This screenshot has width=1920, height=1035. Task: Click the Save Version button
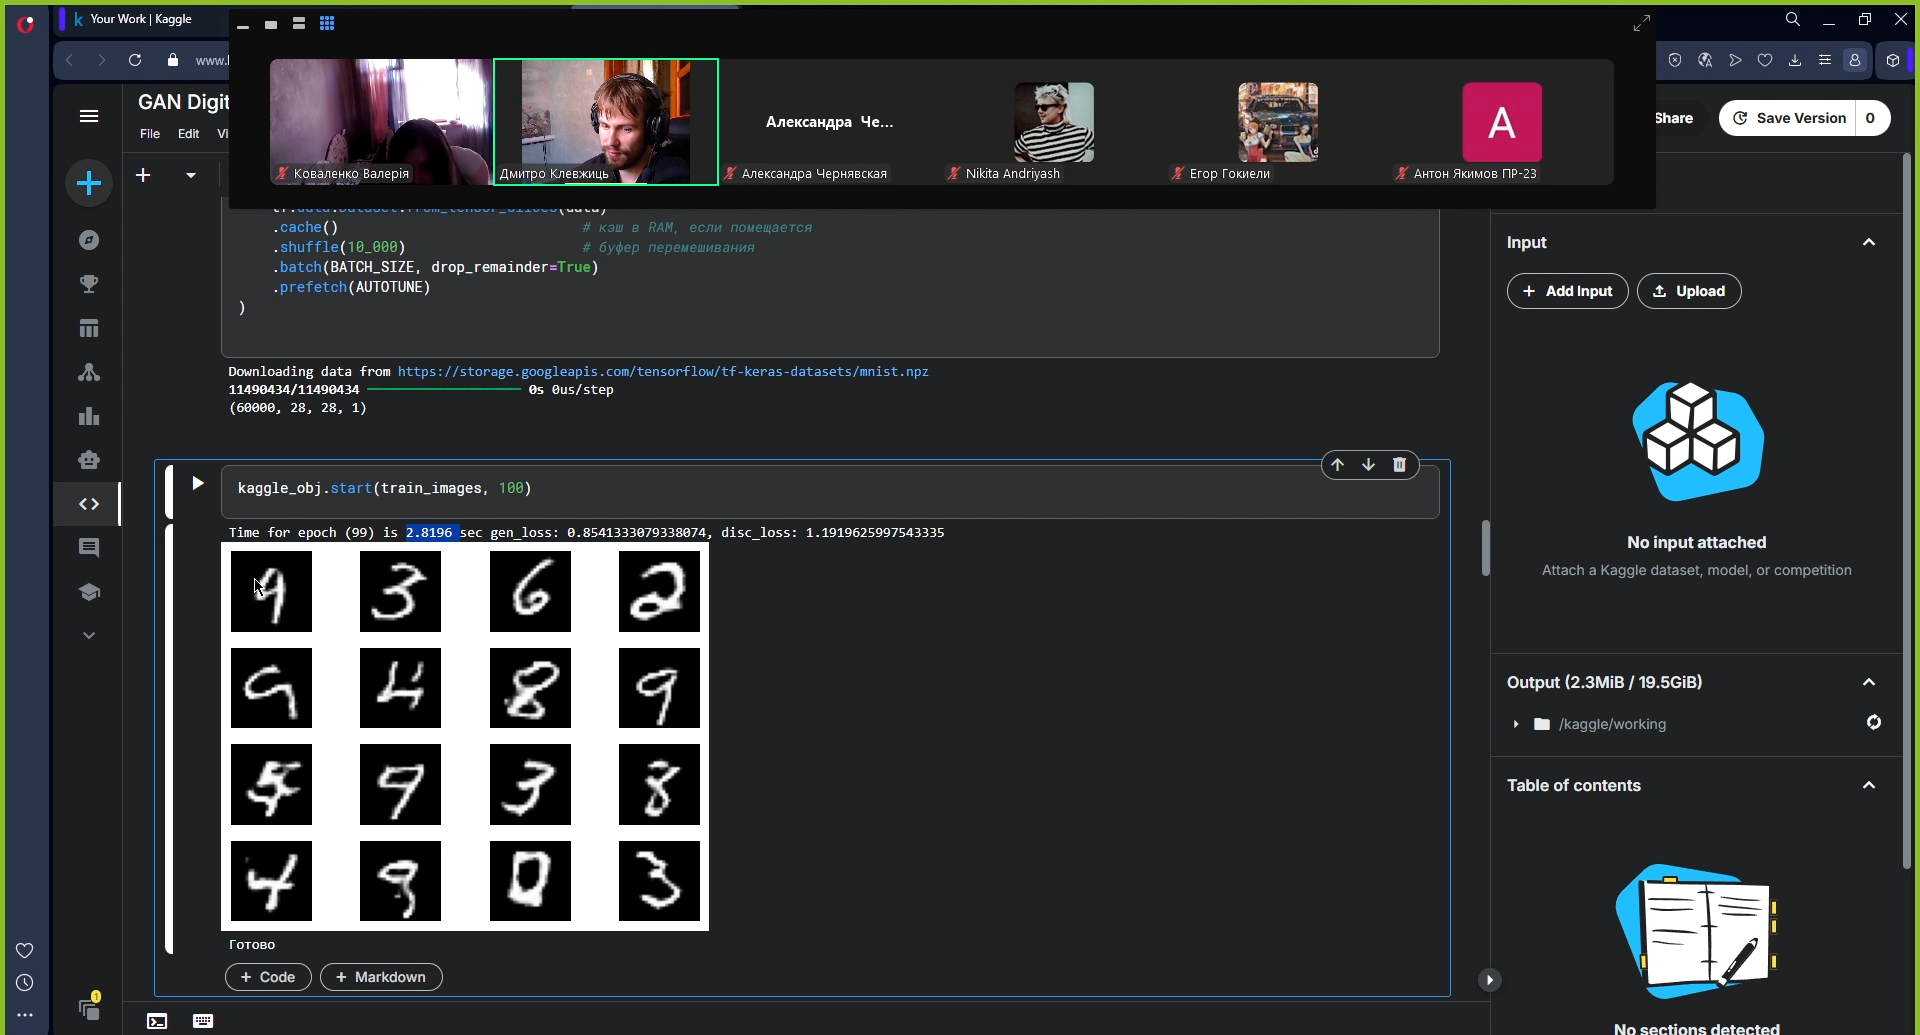coord(1789,118)
